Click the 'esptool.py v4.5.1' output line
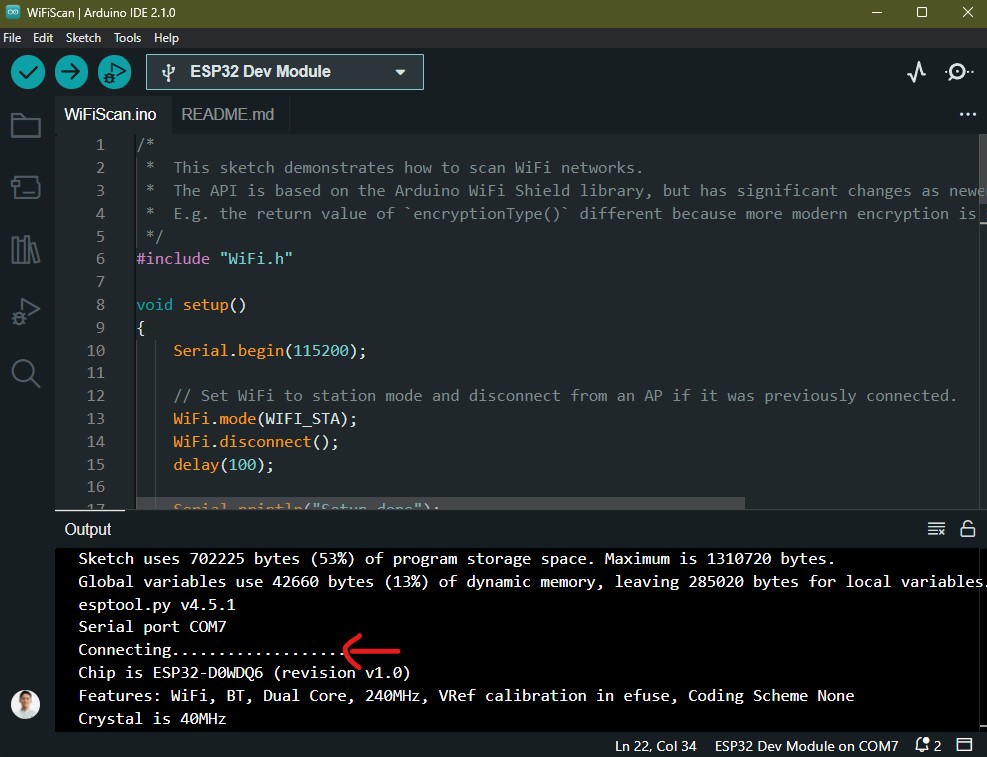Image resolution: width=987 pixels, height=757 pixels. click(x=157, y=604)
